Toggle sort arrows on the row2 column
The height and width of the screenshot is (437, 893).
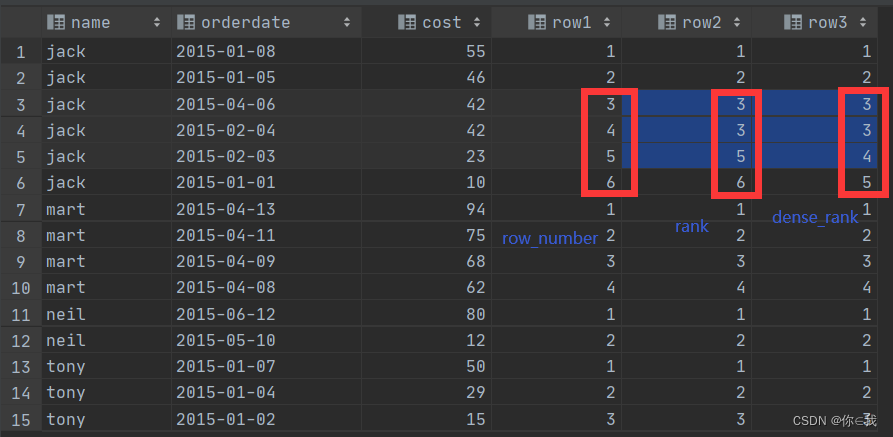[x=737, y=22]
